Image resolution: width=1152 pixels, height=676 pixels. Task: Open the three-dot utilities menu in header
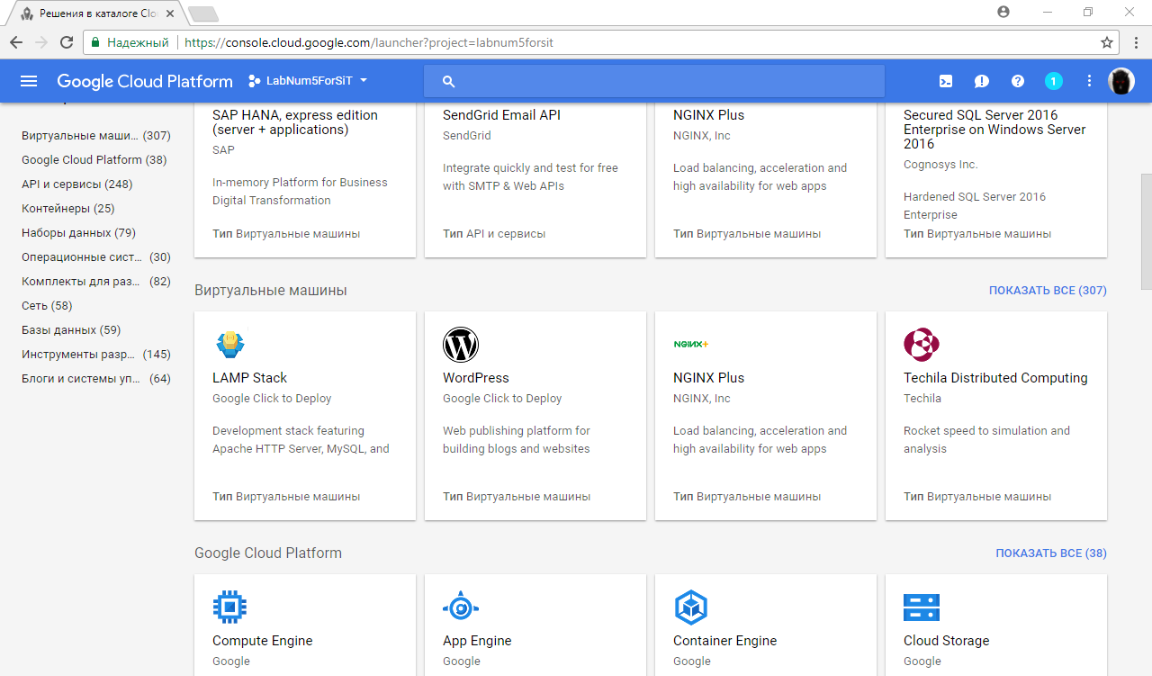tap(1090, 81)
